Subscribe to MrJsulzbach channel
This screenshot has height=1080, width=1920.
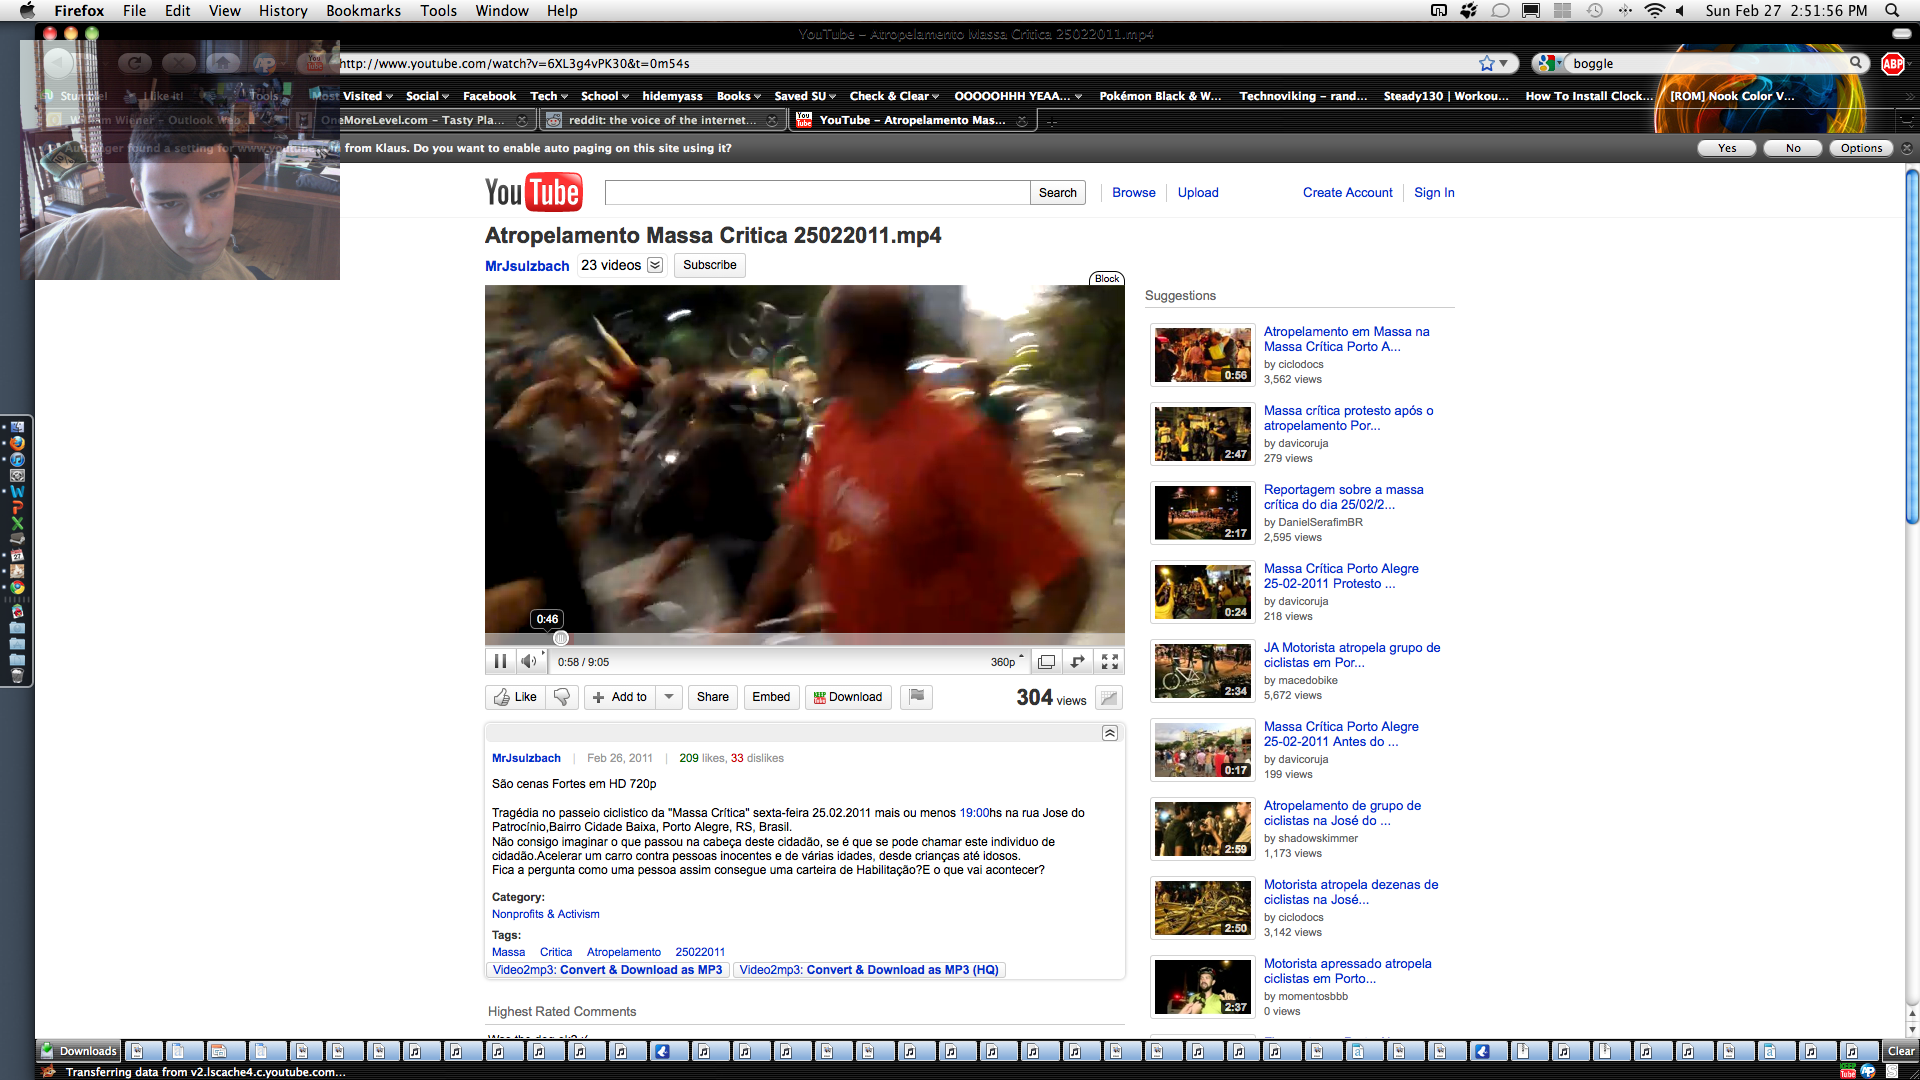709,265
